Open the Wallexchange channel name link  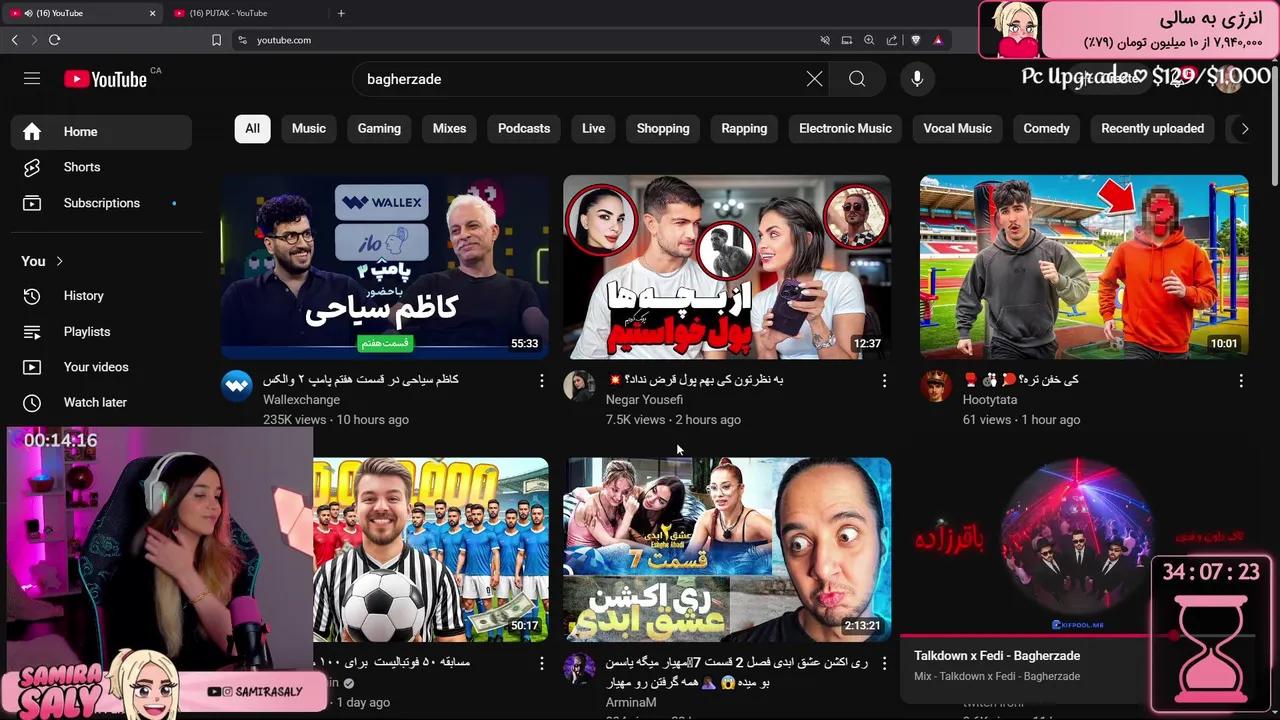(301, 400)
